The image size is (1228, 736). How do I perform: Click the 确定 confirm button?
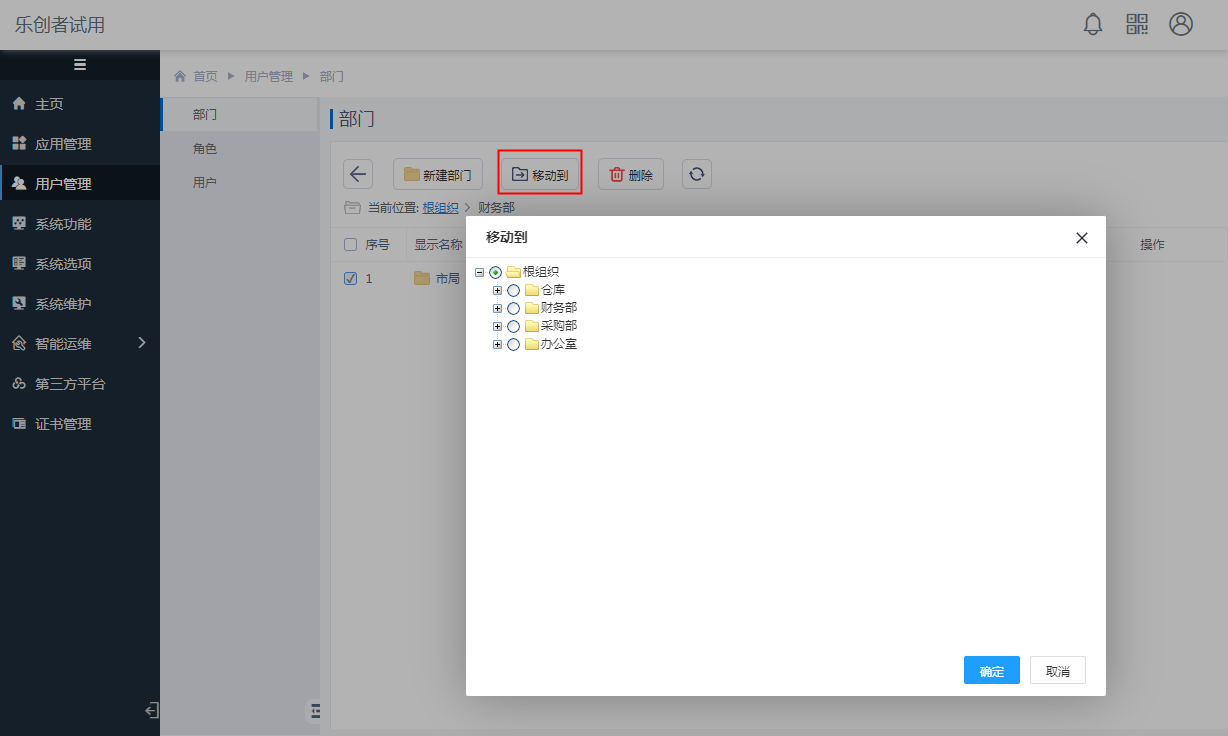991,671
